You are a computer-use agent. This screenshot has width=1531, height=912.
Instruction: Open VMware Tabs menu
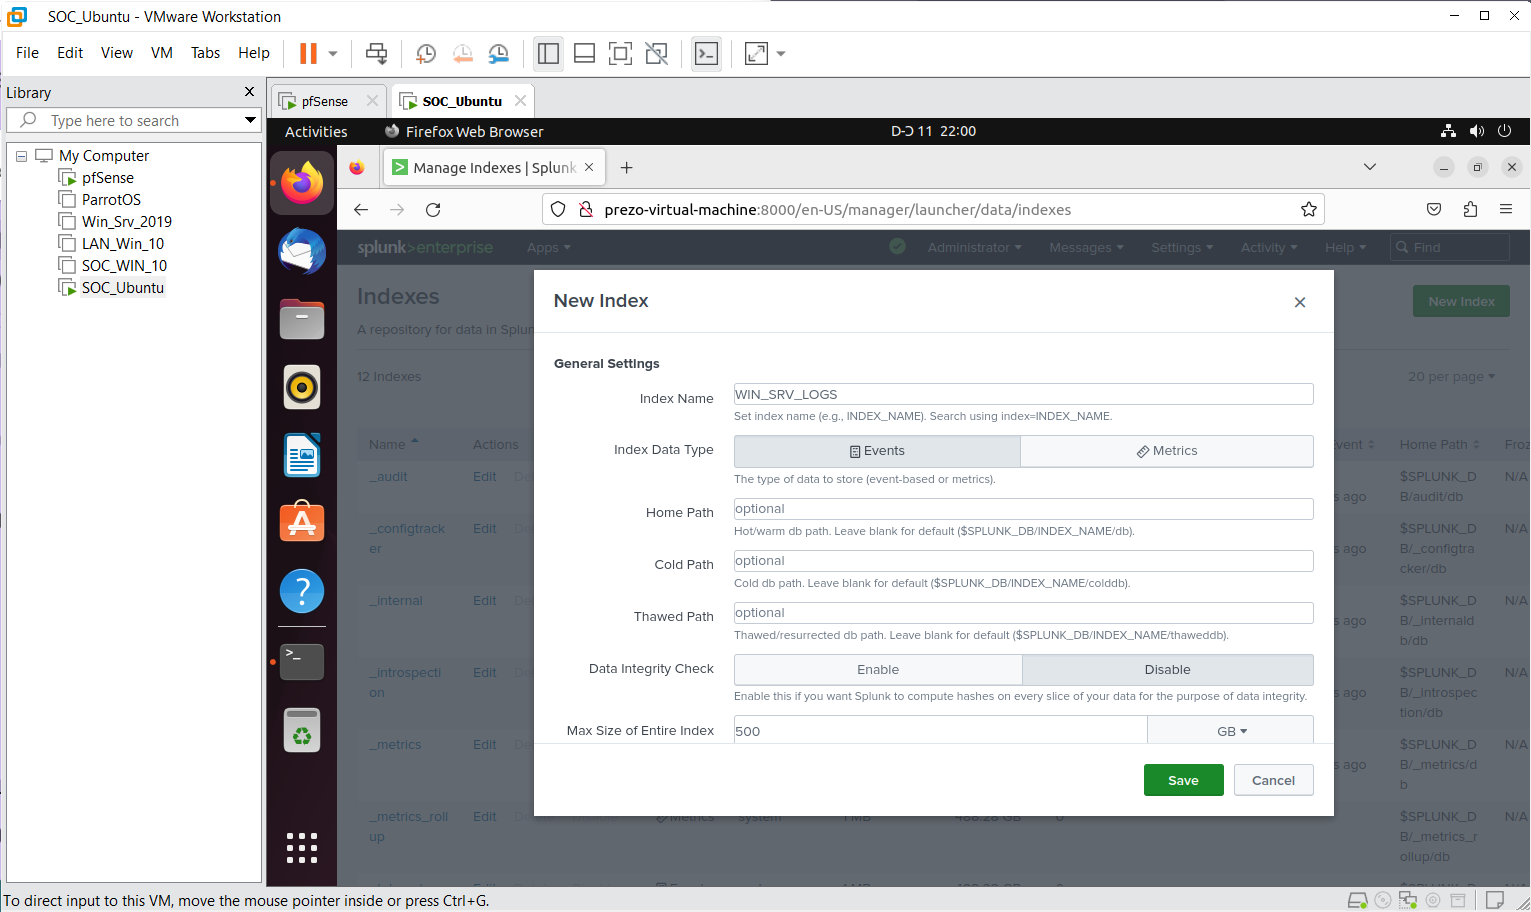205,53
